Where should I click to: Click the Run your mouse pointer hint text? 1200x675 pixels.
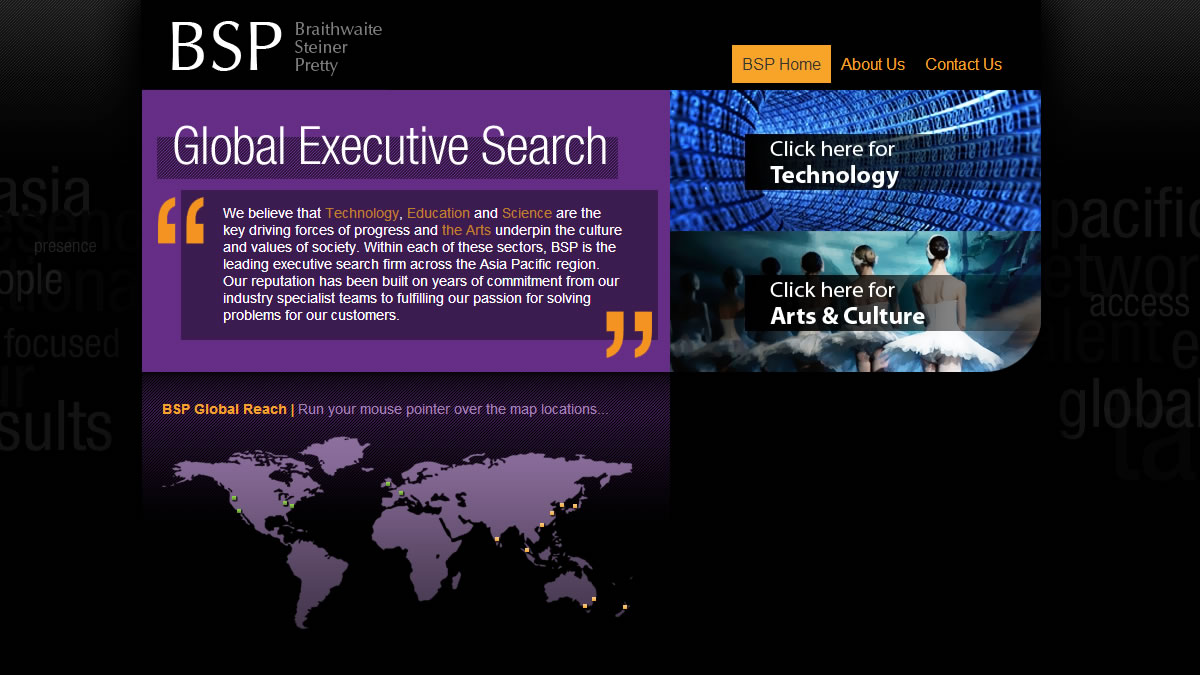[453, 409]
